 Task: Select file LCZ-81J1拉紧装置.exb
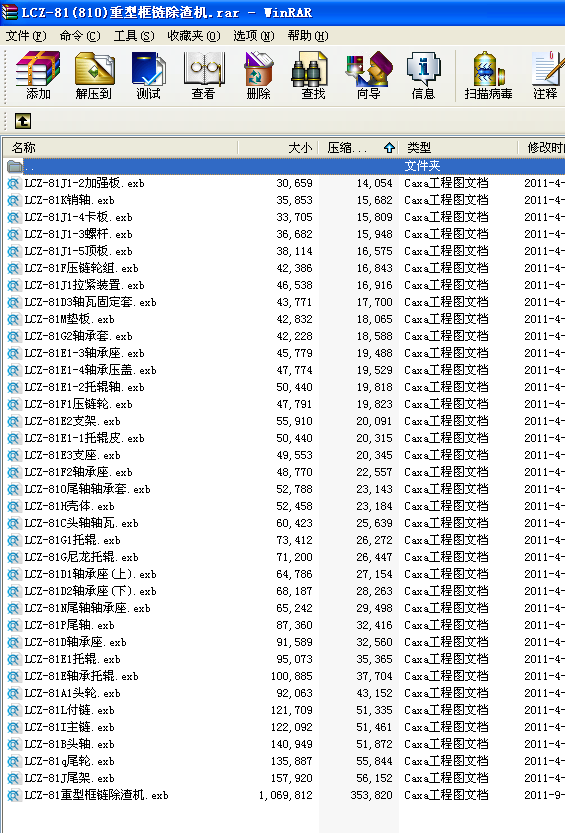84,285
